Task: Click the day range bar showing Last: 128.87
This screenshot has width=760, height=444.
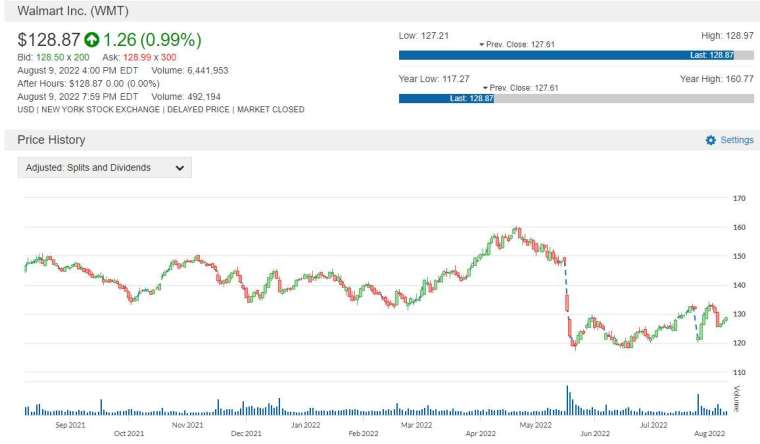Action: pos(576,55)
